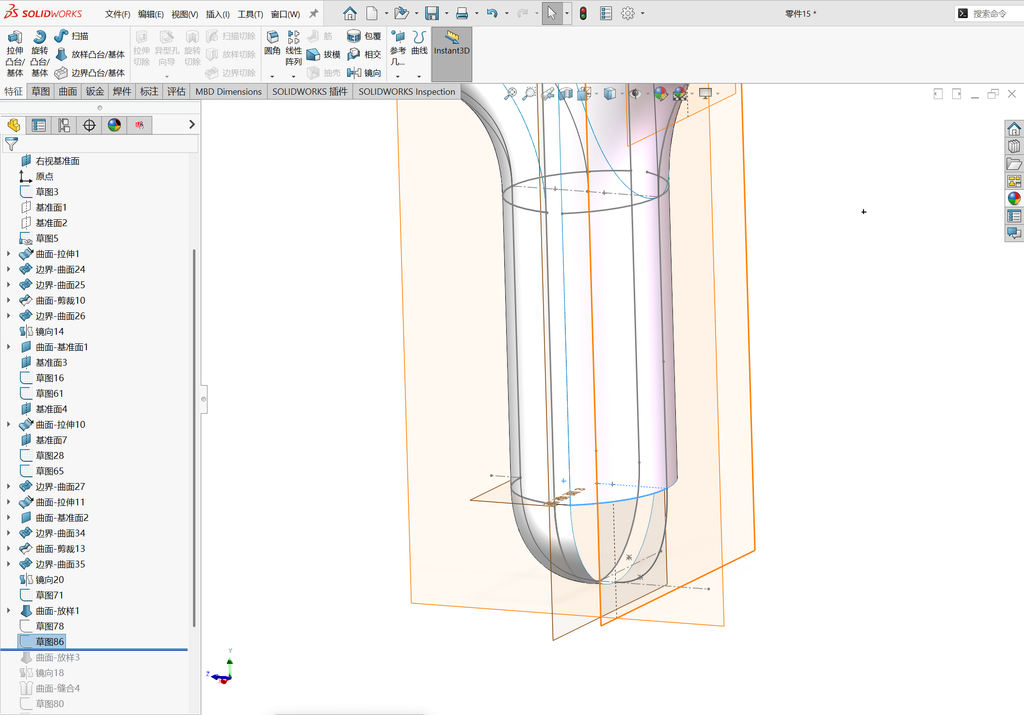Click the filter funnel icon
The height and width of the screenshot is (715, 1024).
(11, 144)
